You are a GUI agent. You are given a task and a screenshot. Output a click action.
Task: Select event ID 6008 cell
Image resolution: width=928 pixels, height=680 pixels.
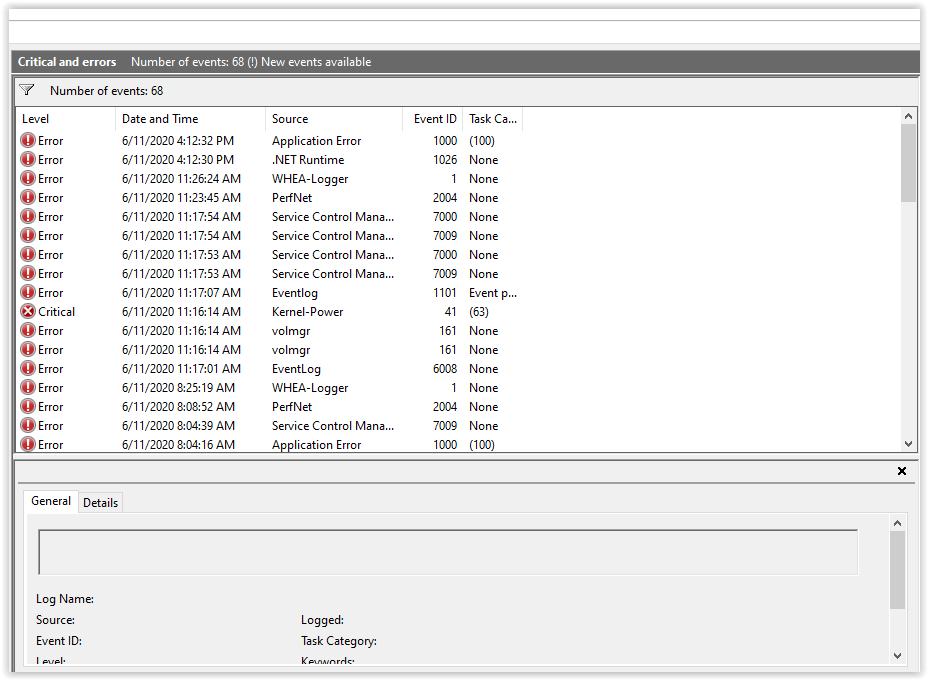pos(444,368)
